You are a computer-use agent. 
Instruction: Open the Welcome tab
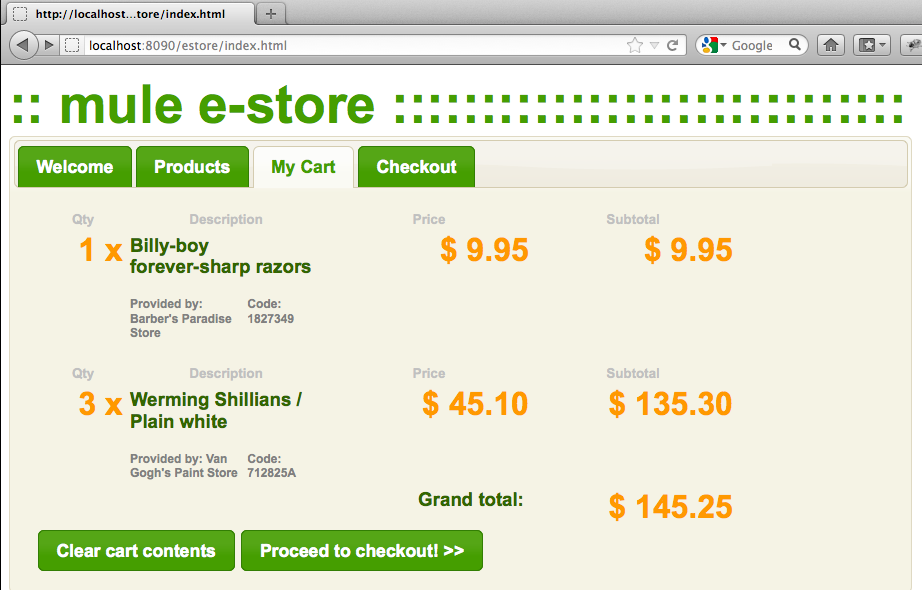[74, 166]
